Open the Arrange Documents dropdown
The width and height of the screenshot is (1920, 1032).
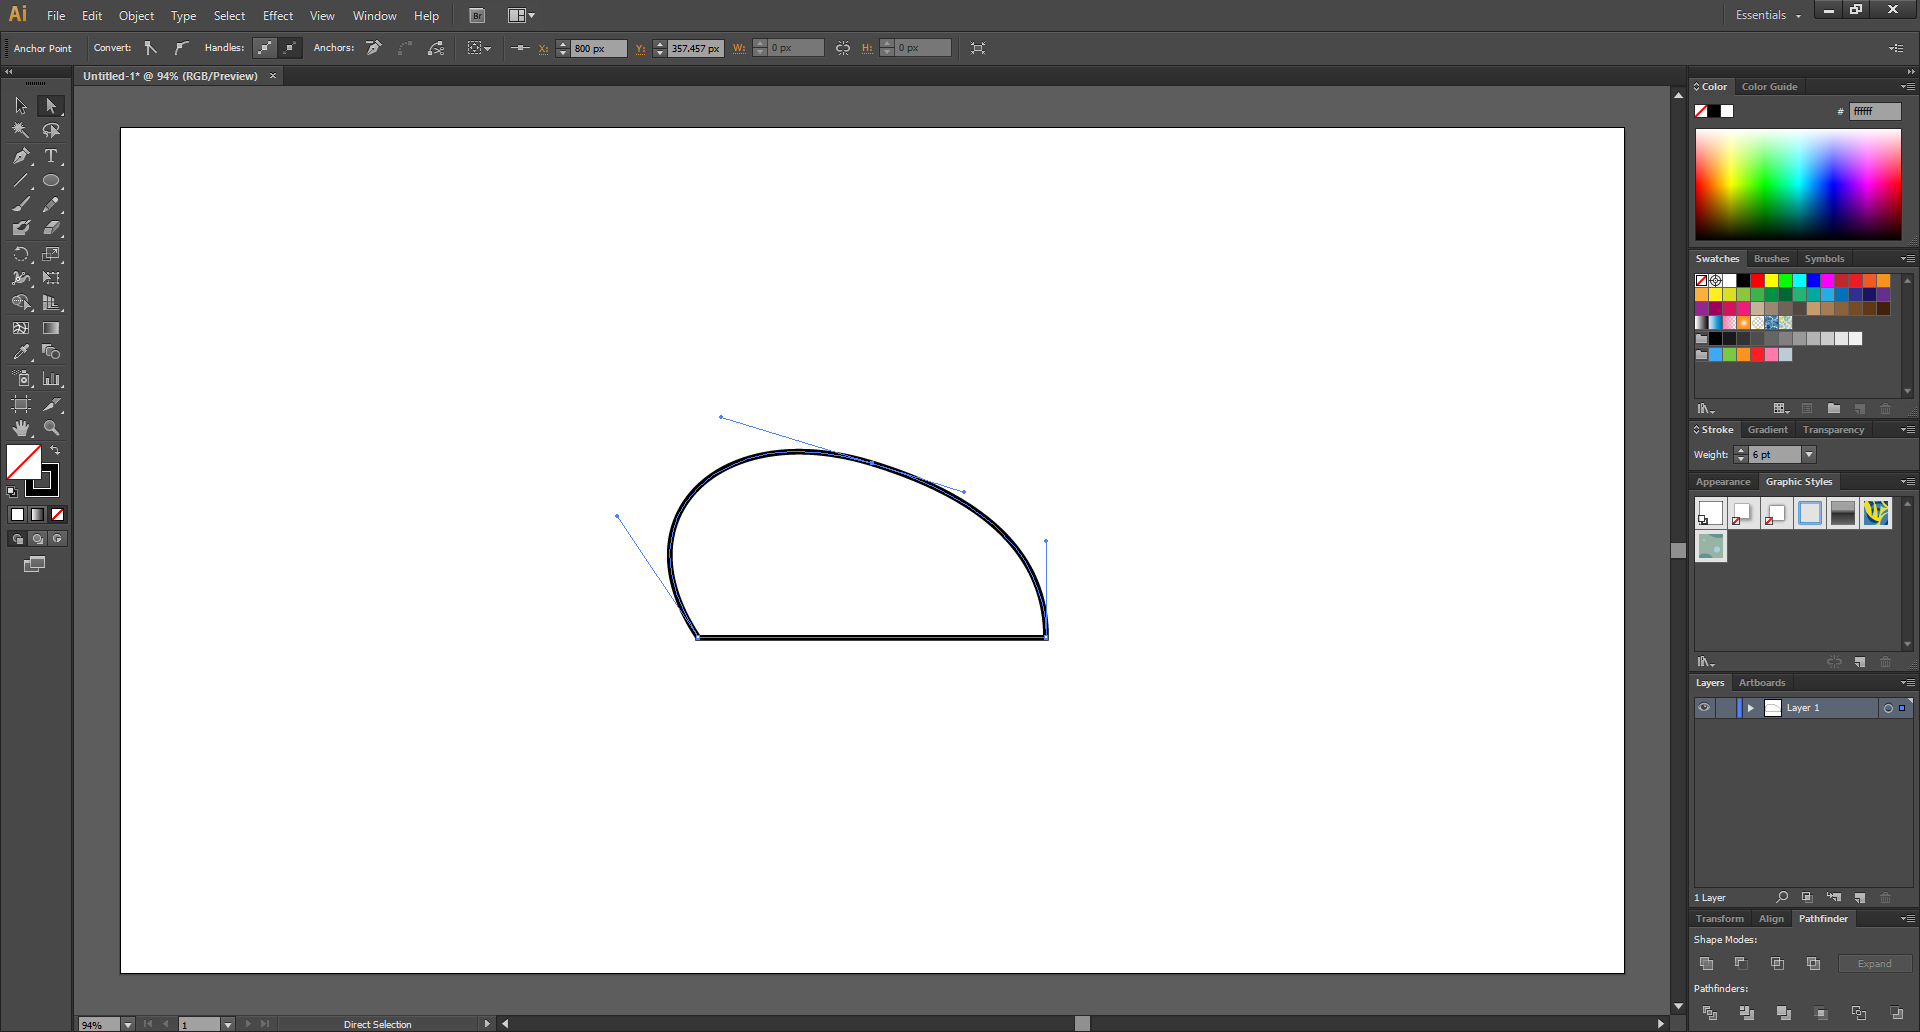[521, 16]
